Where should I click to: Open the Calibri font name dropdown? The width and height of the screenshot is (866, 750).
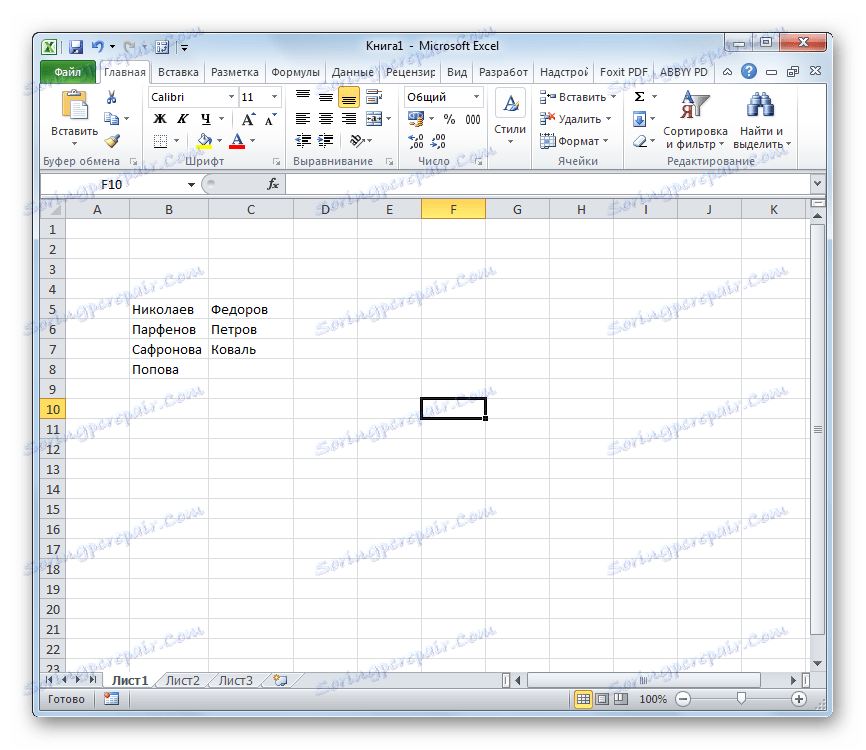(x=231, y=97)
